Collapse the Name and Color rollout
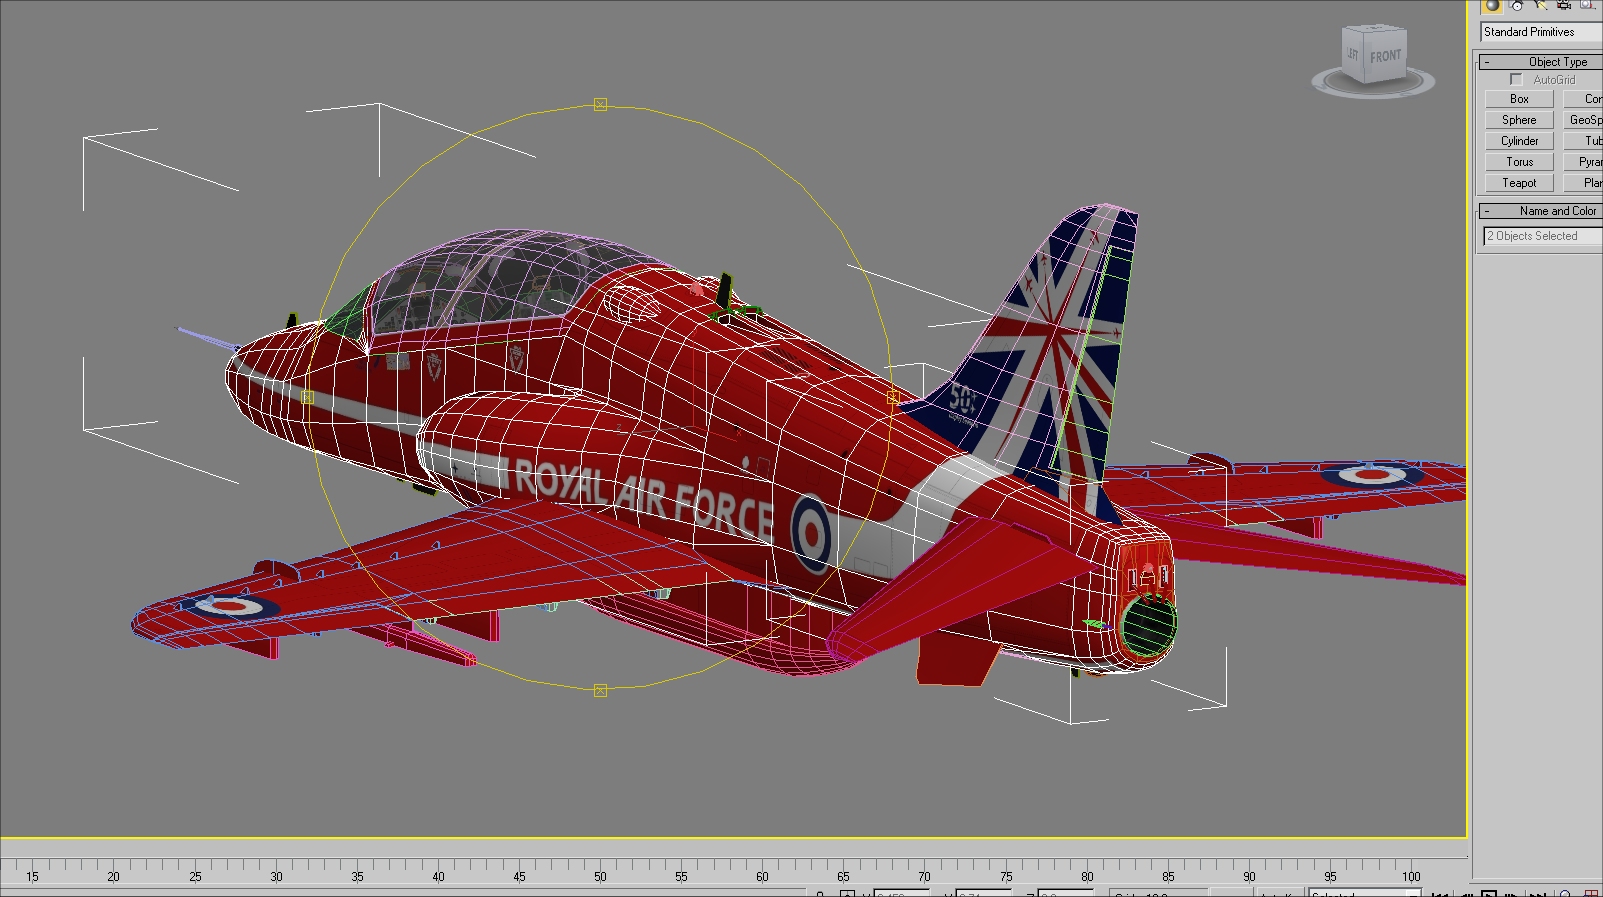This screenshot has height=897, width=1603. click(x=1540, y=211)
